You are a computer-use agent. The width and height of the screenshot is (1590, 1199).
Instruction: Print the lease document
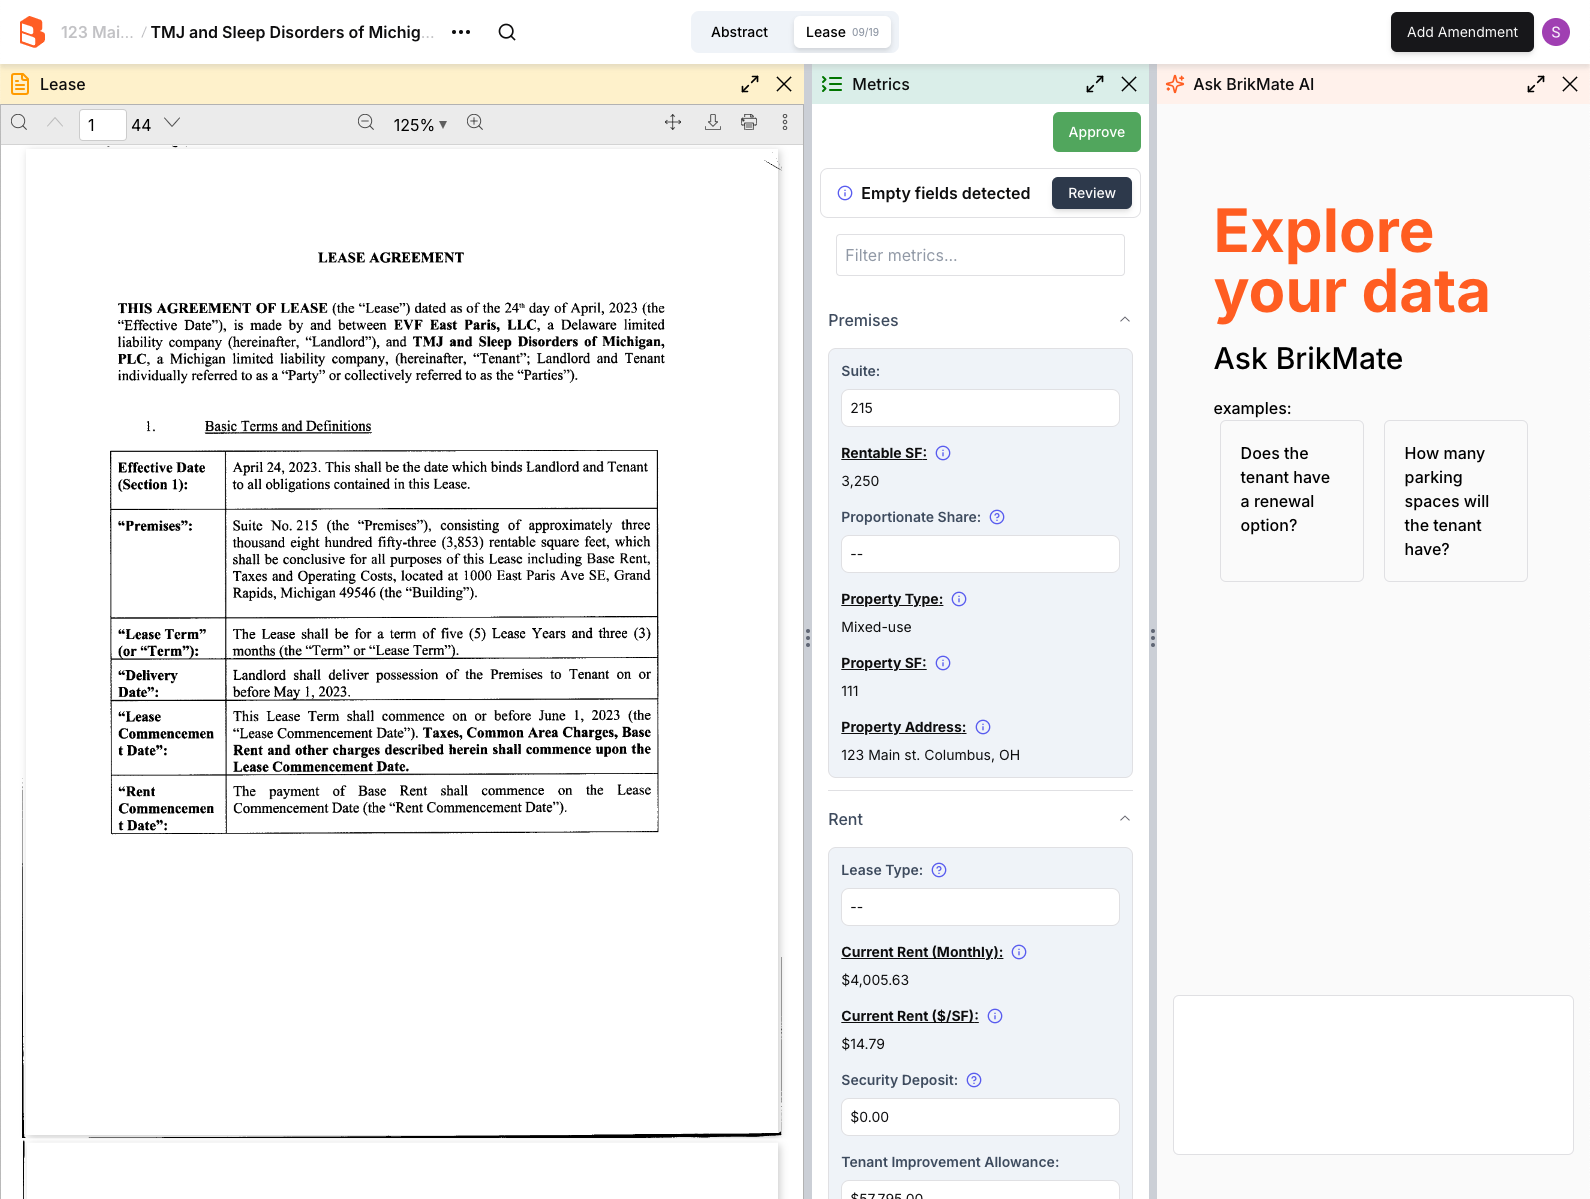[x=749, y=122]
